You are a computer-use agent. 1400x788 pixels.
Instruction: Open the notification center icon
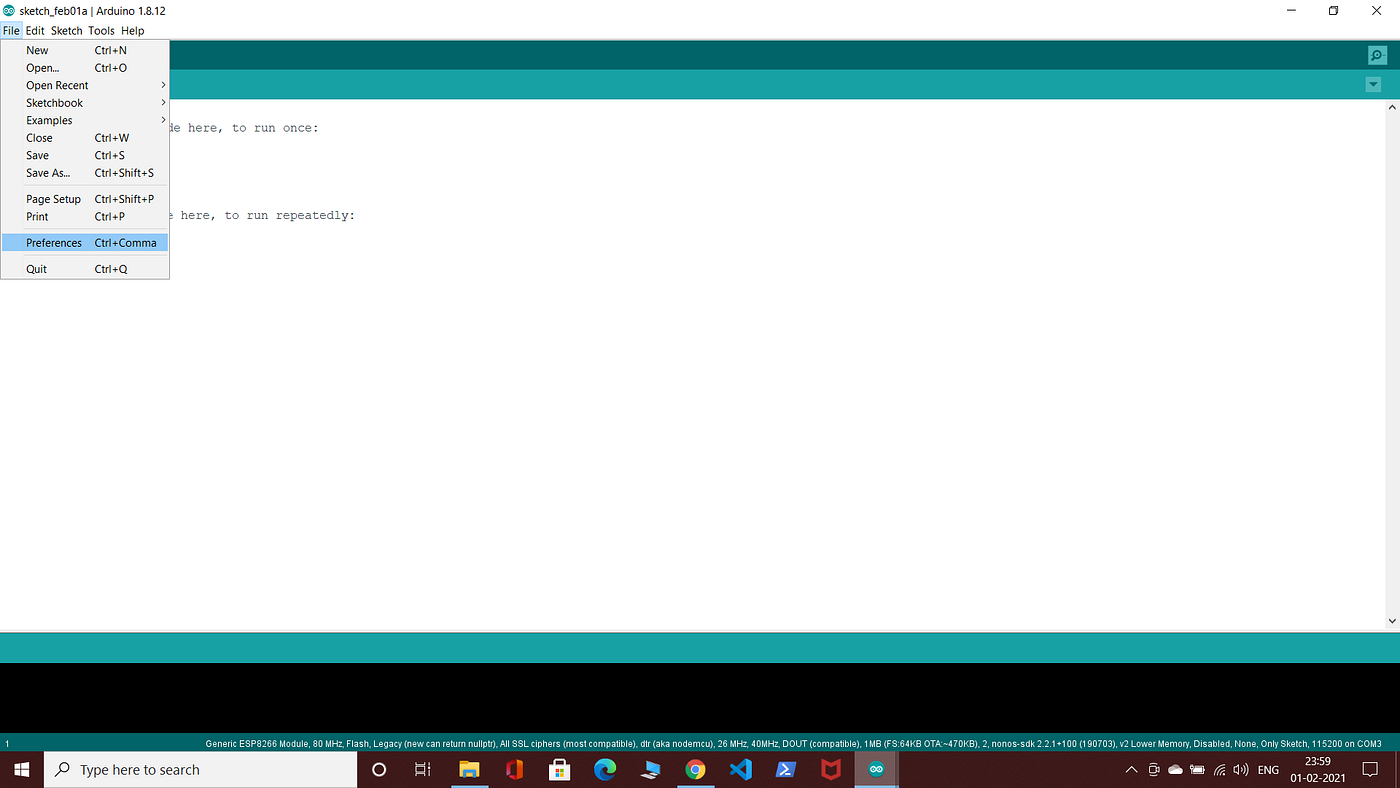click(1370, 770)
